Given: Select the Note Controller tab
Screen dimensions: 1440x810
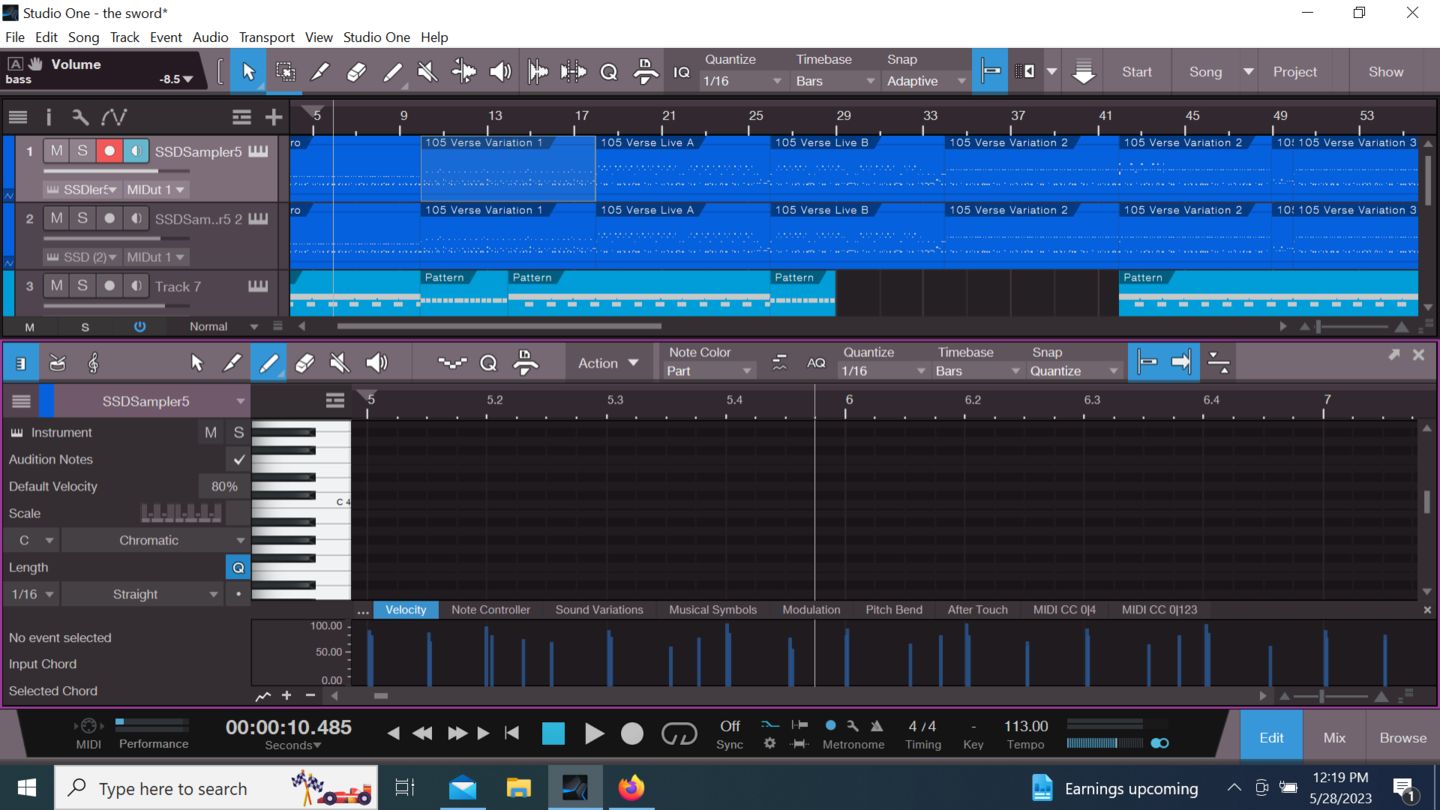Looking at the screenshot, I should [x=491, y=610].
